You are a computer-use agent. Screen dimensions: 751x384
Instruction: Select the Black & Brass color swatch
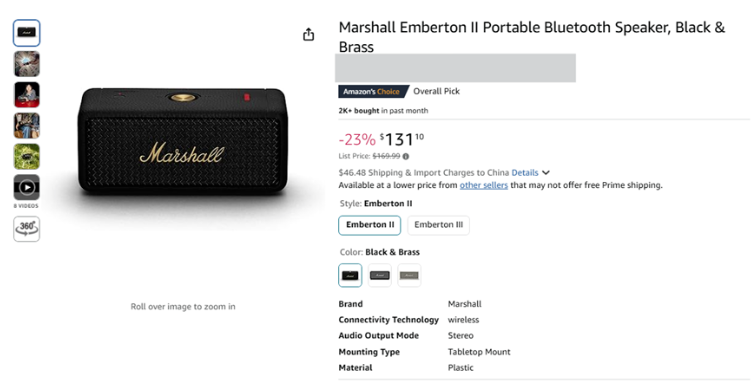(x=350, y=275)
